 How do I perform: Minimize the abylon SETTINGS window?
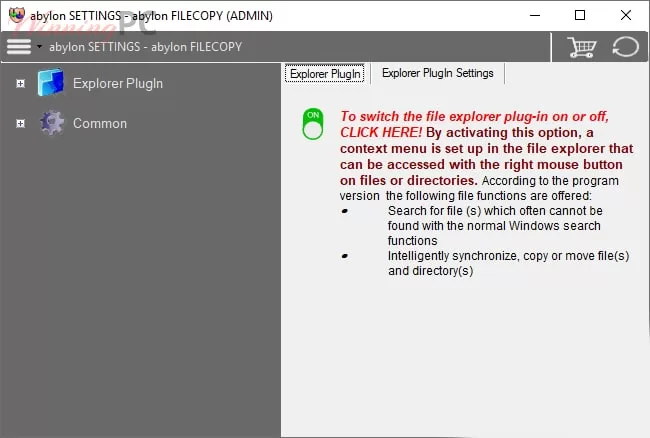click(x=535, y=15)
